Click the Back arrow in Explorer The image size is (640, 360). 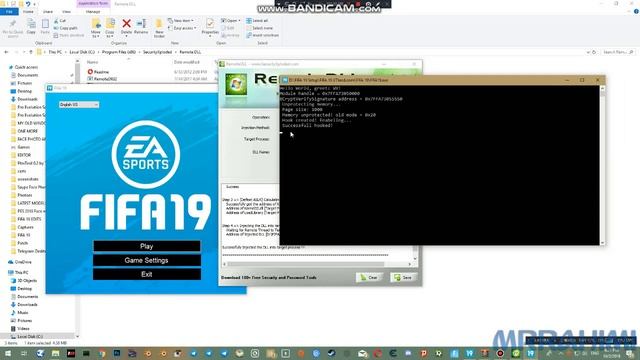[x=6, y=52]
